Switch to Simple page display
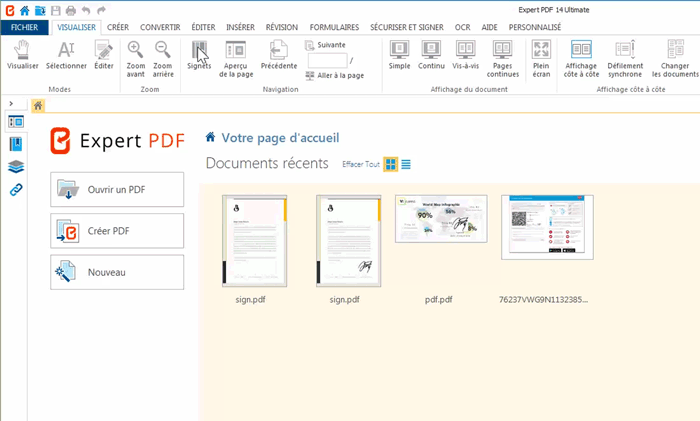The width and height of the screenshot is (700, 421). (399, 54)
